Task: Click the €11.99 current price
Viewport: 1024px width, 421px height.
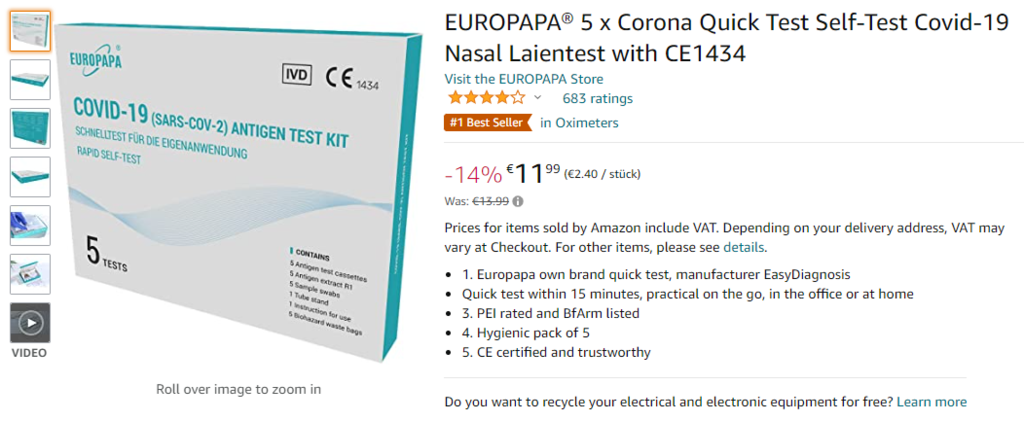Action: [533, 174]
